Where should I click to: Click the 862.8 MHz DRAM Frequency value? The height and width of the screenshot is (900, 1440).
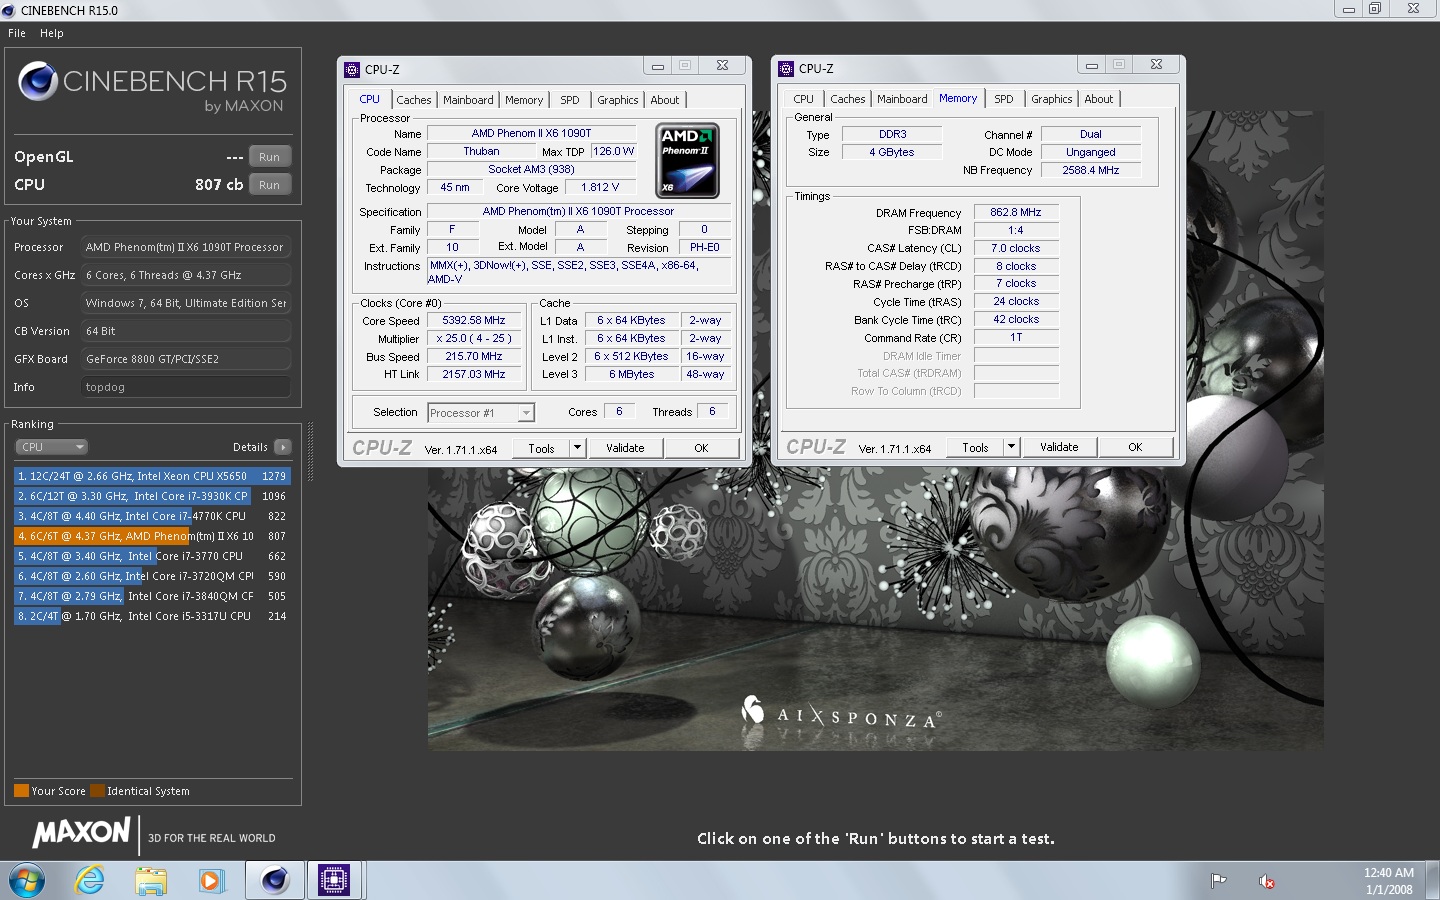coord(1016,213)
